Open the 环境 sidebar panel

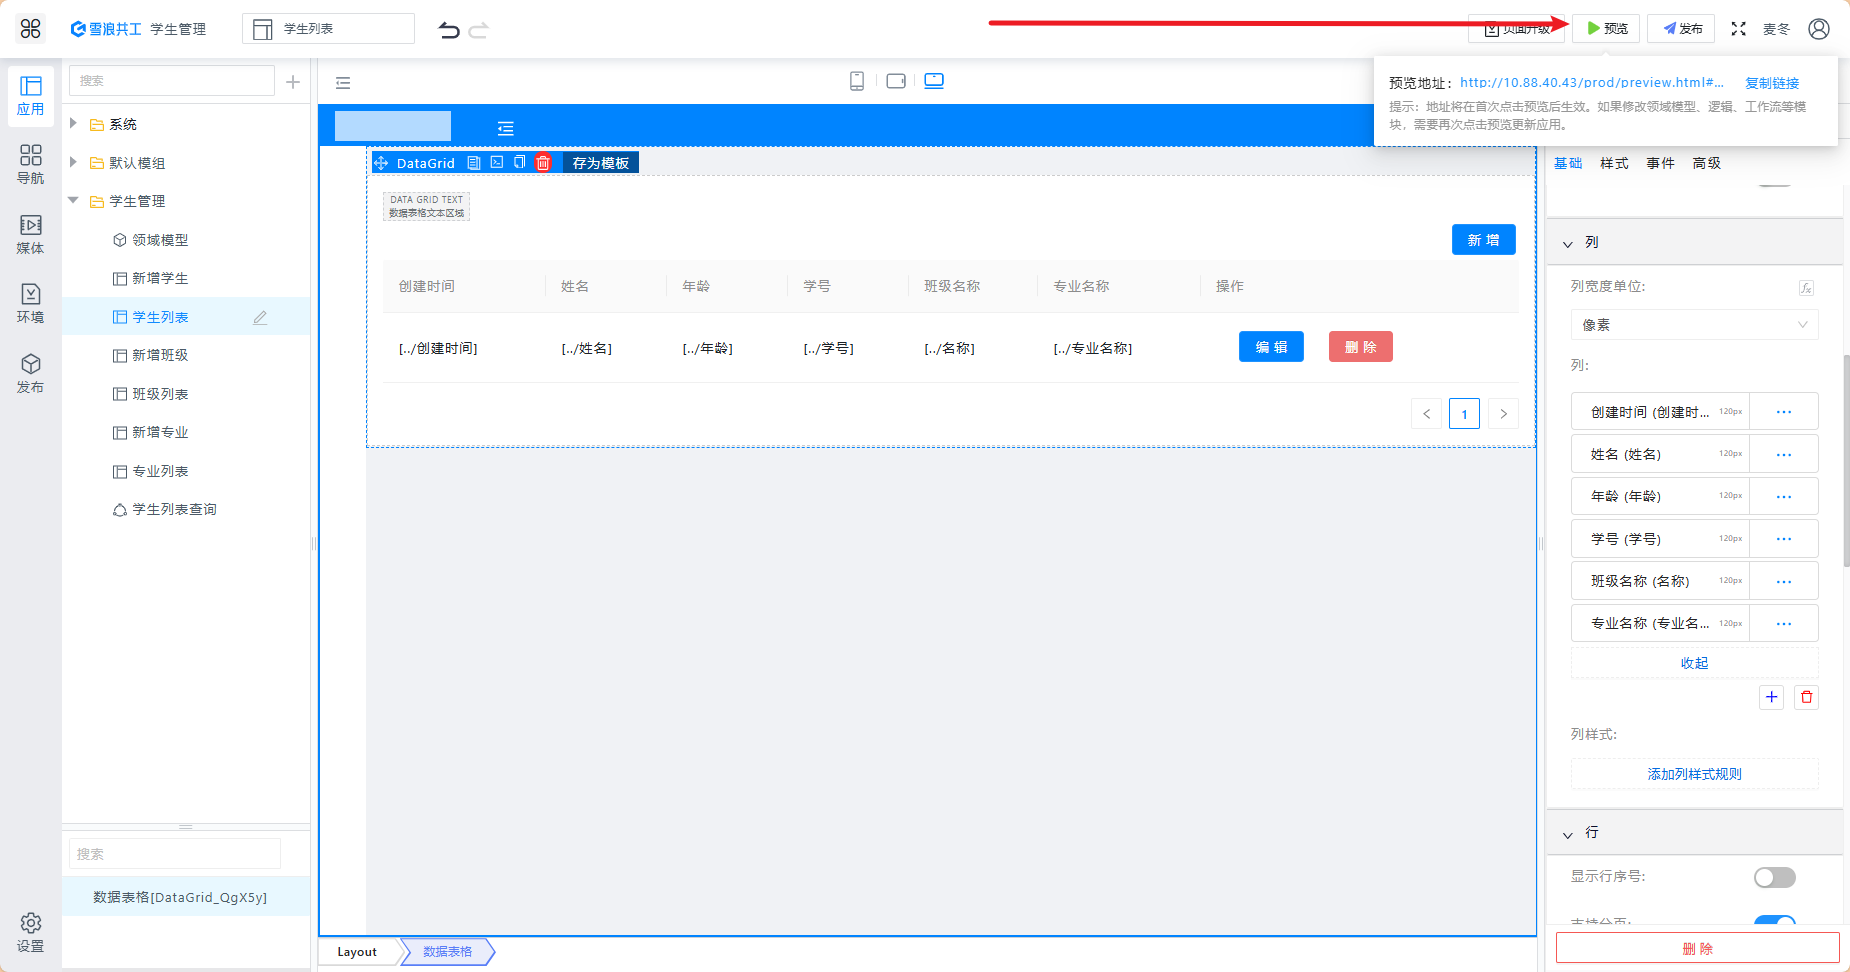(x=31, y=304)
